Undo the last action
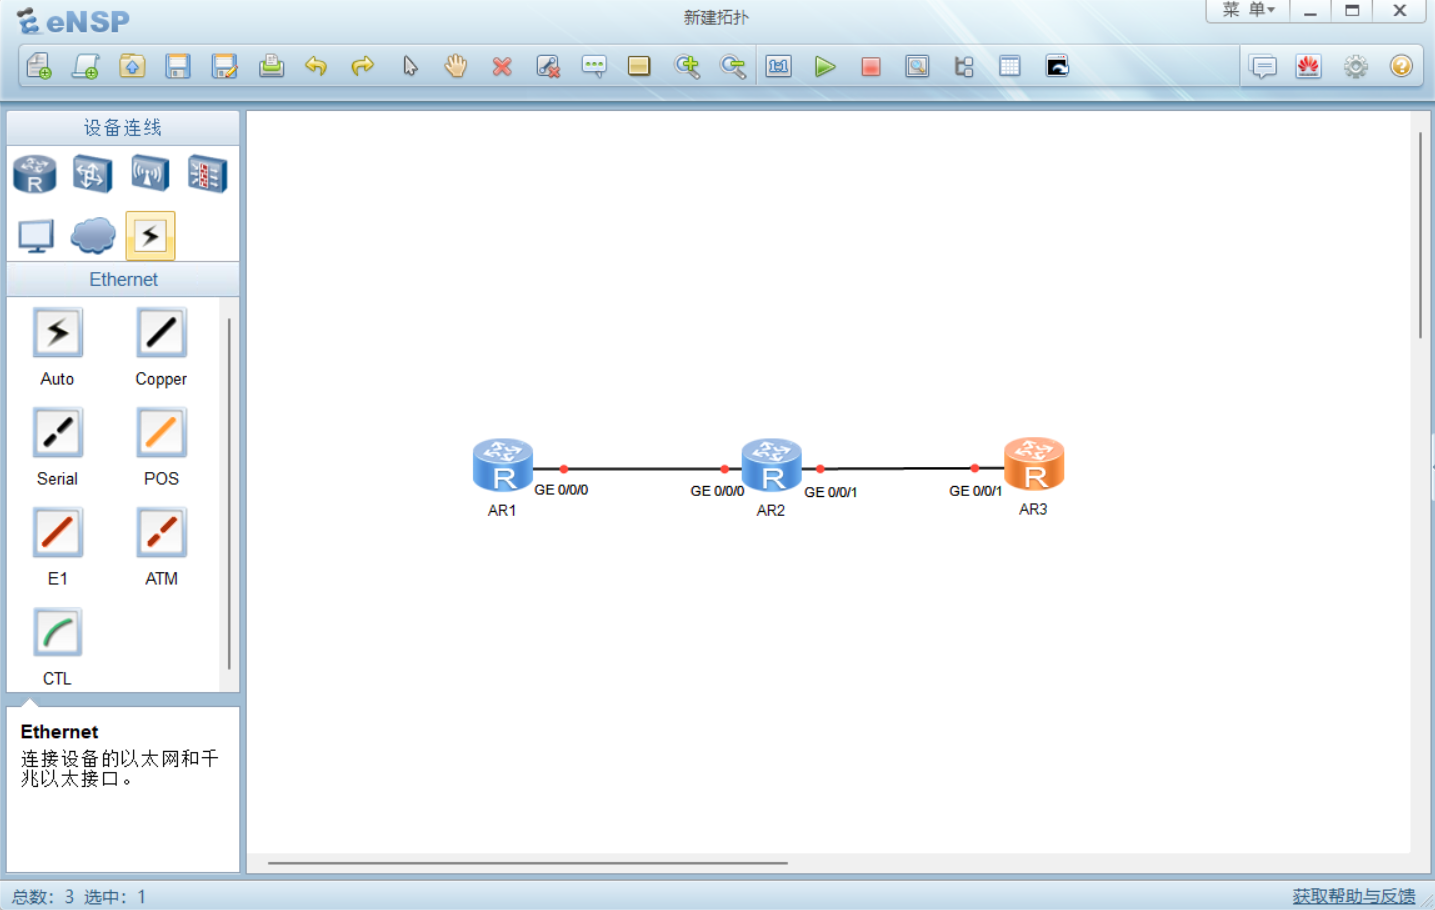 pos(316,67)
